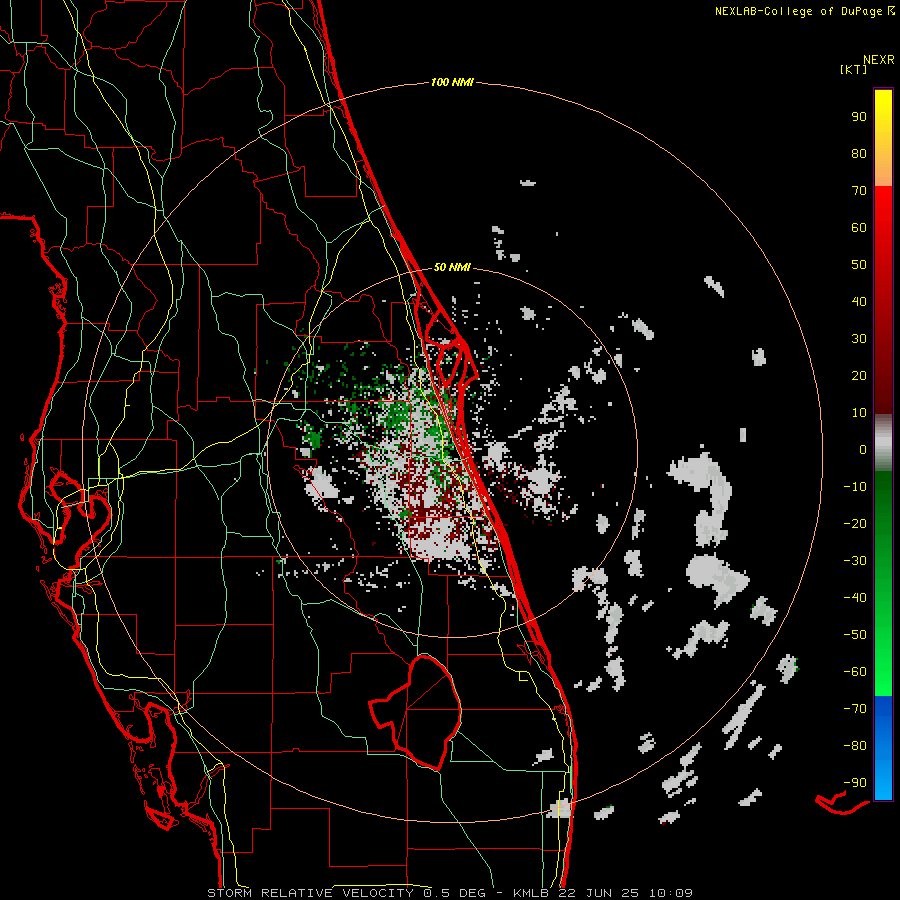Click the 70 value on the velocity scale
The height and width of the screenshot is (900, 900).
859,191
